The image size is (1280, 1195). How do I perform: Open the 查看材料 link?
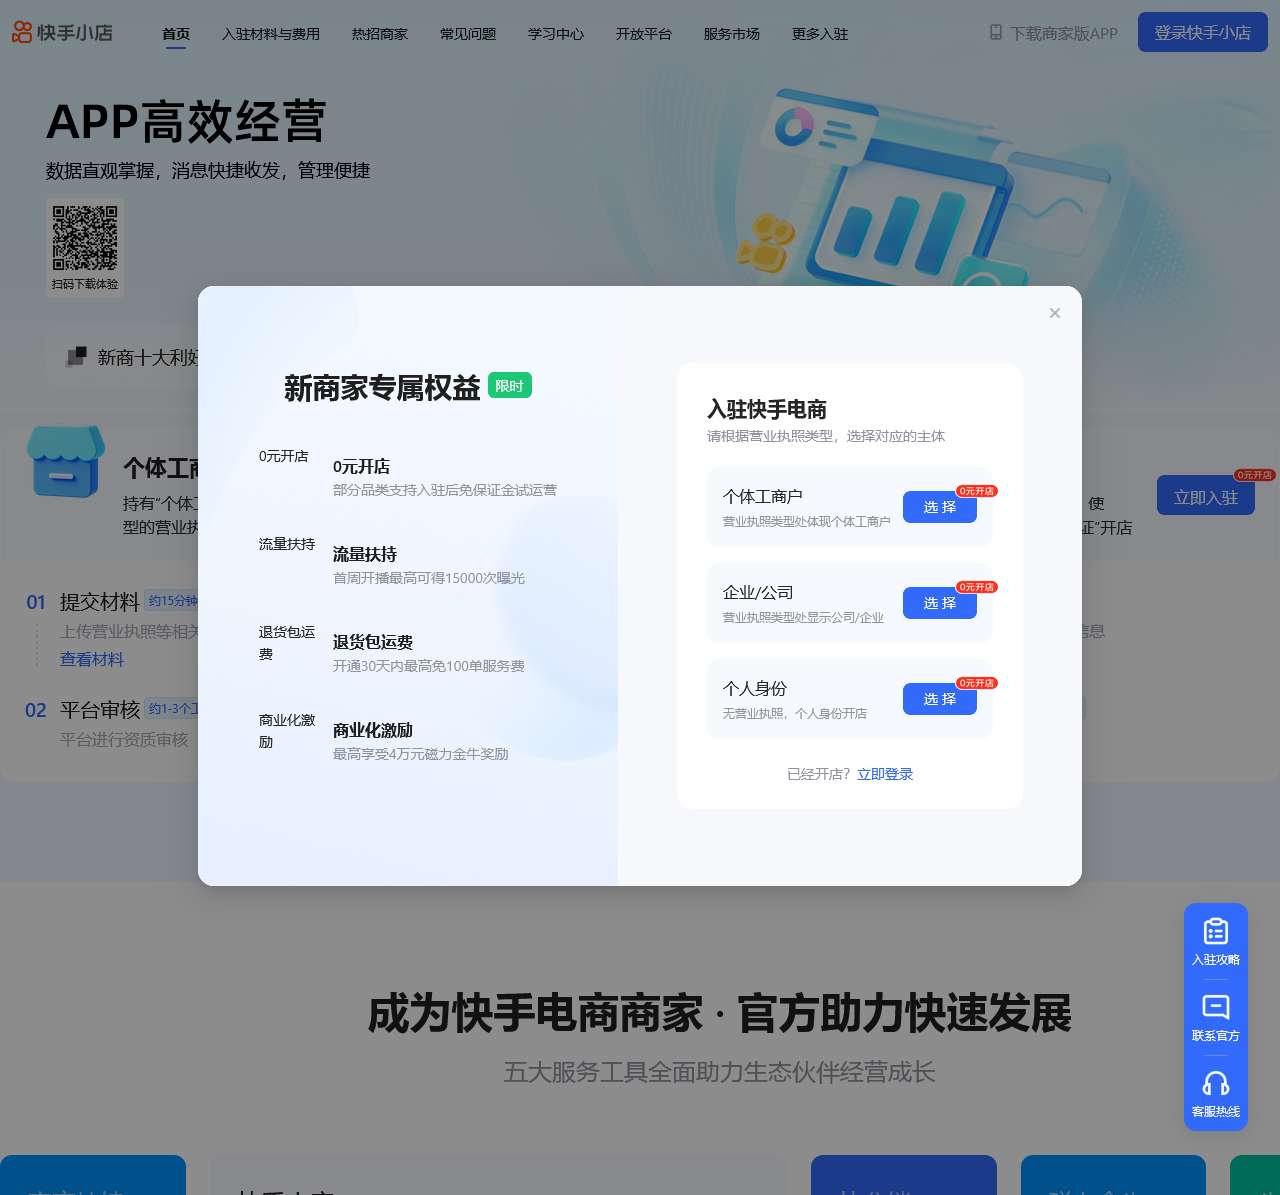[91, 659]
